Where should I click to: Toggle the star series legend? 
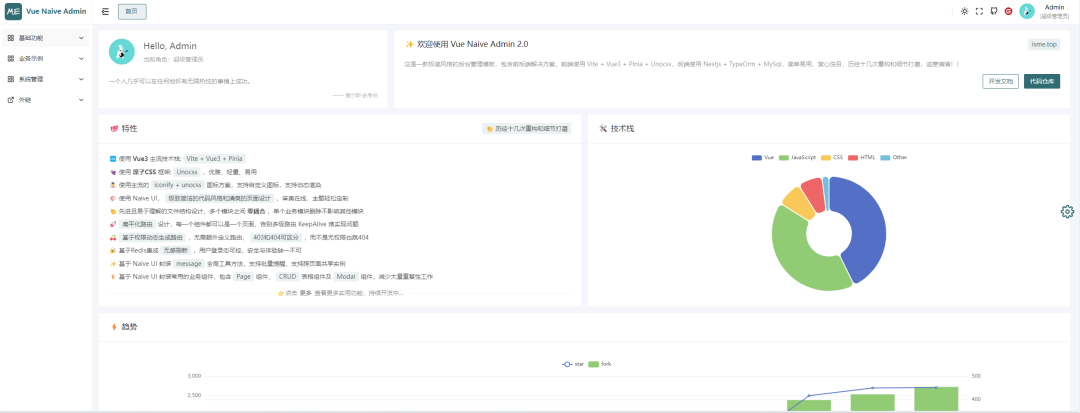pos(573,363)
